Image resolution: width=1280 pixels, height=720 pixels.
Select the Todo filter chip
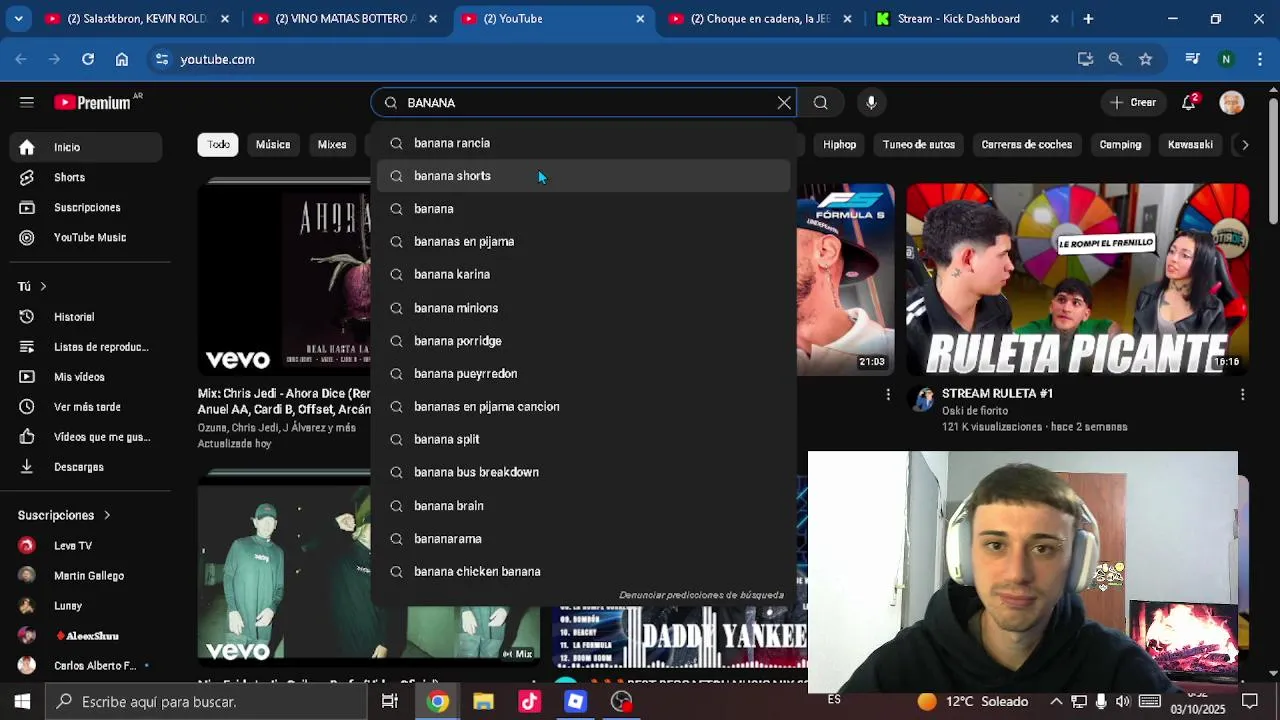click(x=218, y=144)
